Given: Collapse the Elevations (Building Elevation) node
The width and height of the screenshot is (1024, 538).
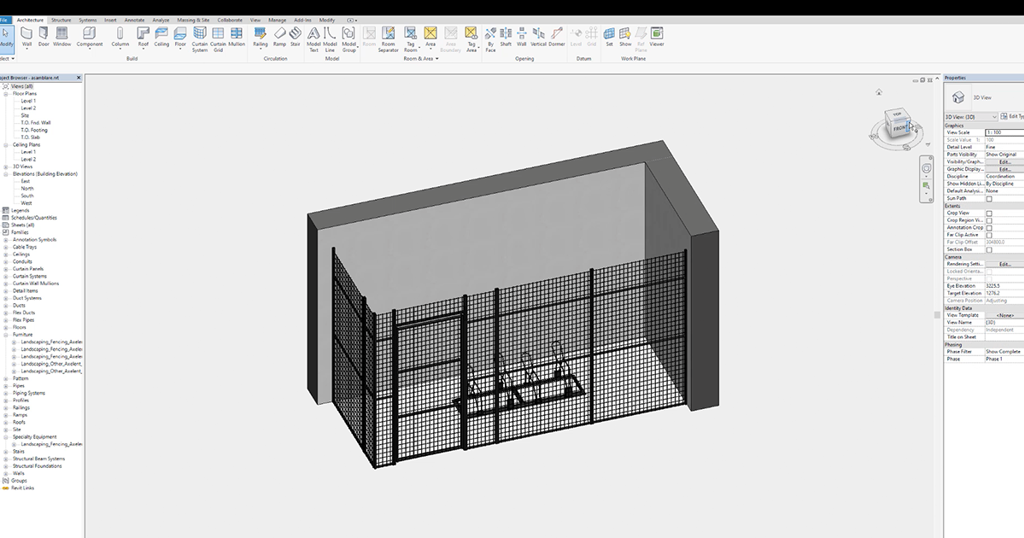Looking at the screenshot, I should (6, 174).
